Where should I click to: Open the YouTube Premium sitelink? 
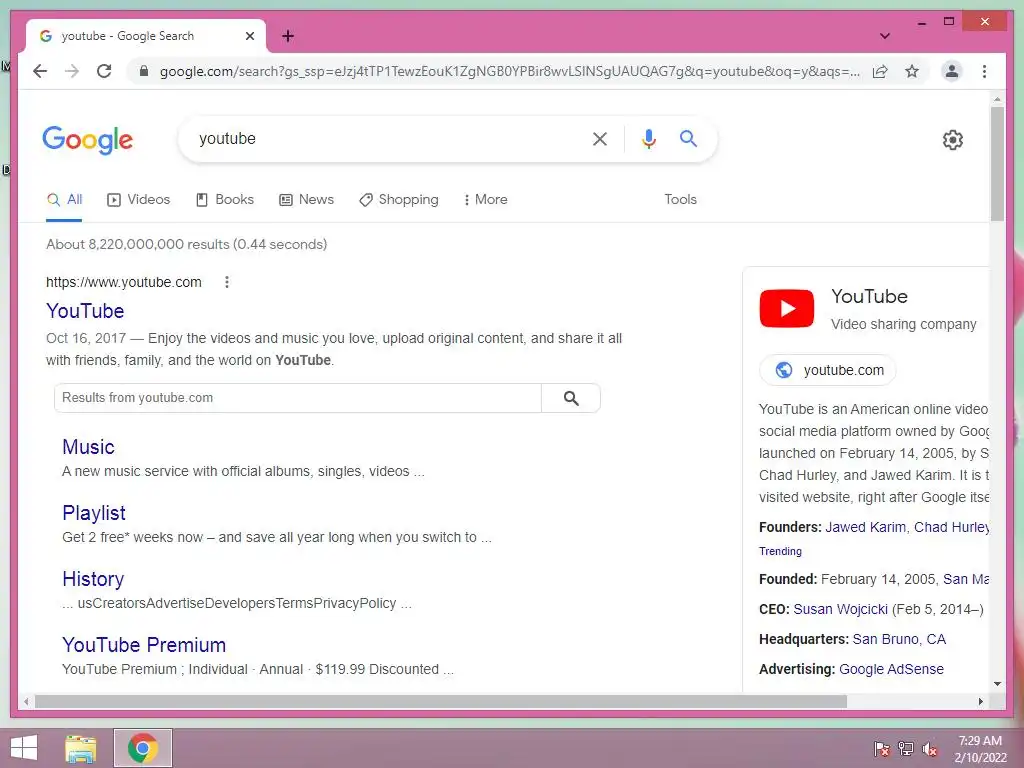coord(144,645)
